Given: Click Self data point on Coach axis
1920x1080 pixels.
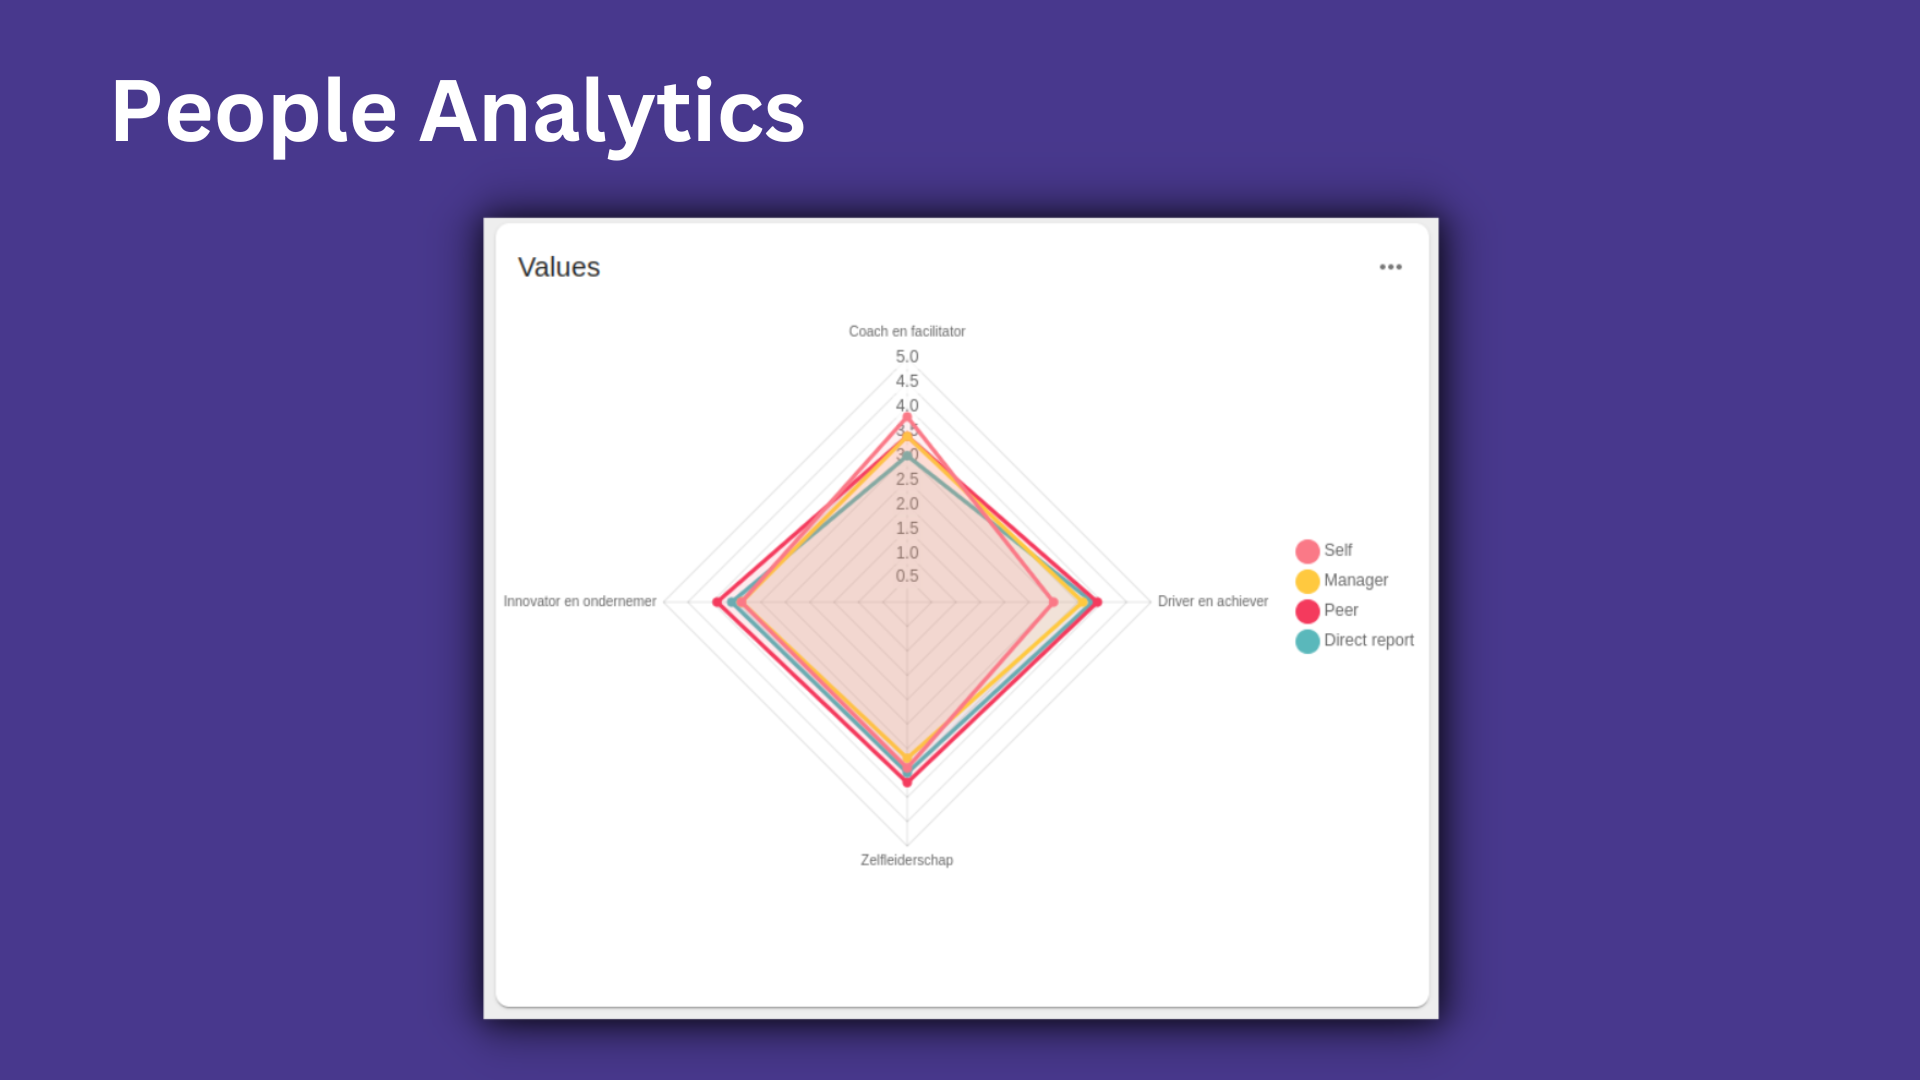Looking at the screenshot, I should 907,416.
